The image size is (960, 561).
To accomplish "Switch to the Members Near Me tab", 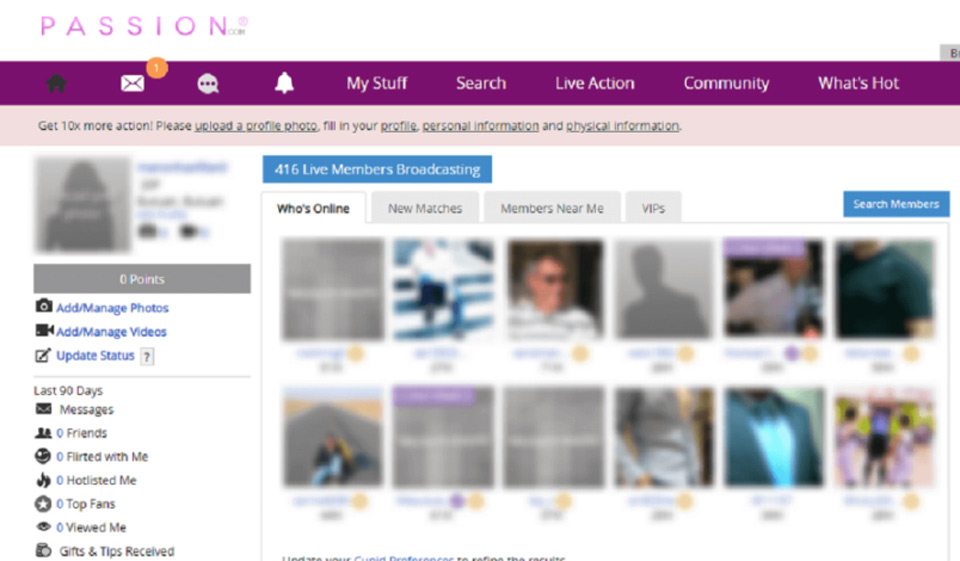I will pyautogui.click(x=552, y=209).
